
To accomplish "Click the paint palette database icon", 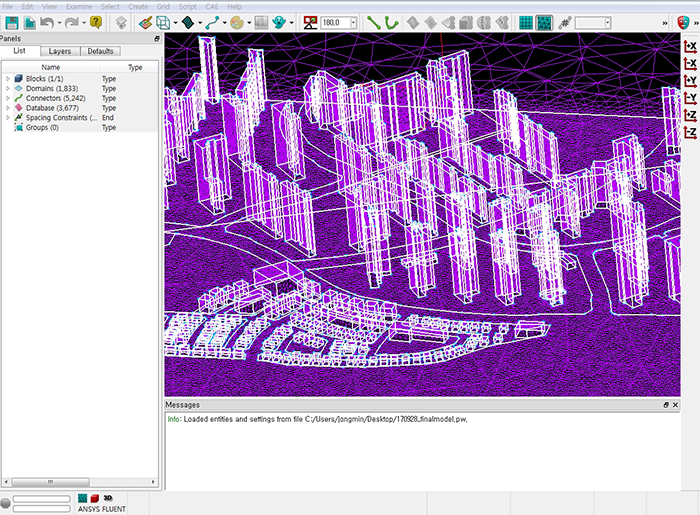I will pyautogui.click(x=237, y=22).
